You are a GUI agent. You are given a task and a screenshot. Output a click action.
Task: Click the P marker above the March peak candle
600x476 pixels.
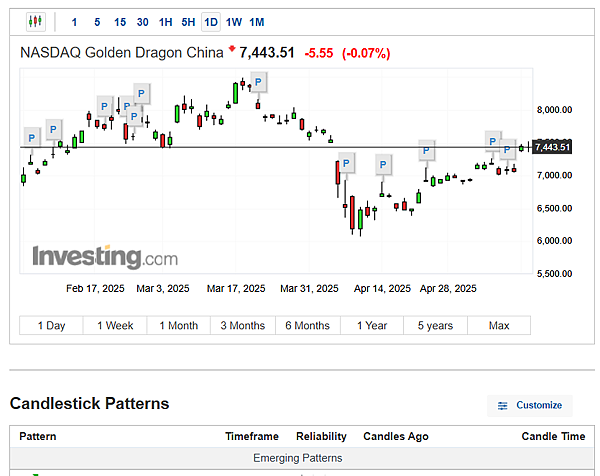pos(259,81)
